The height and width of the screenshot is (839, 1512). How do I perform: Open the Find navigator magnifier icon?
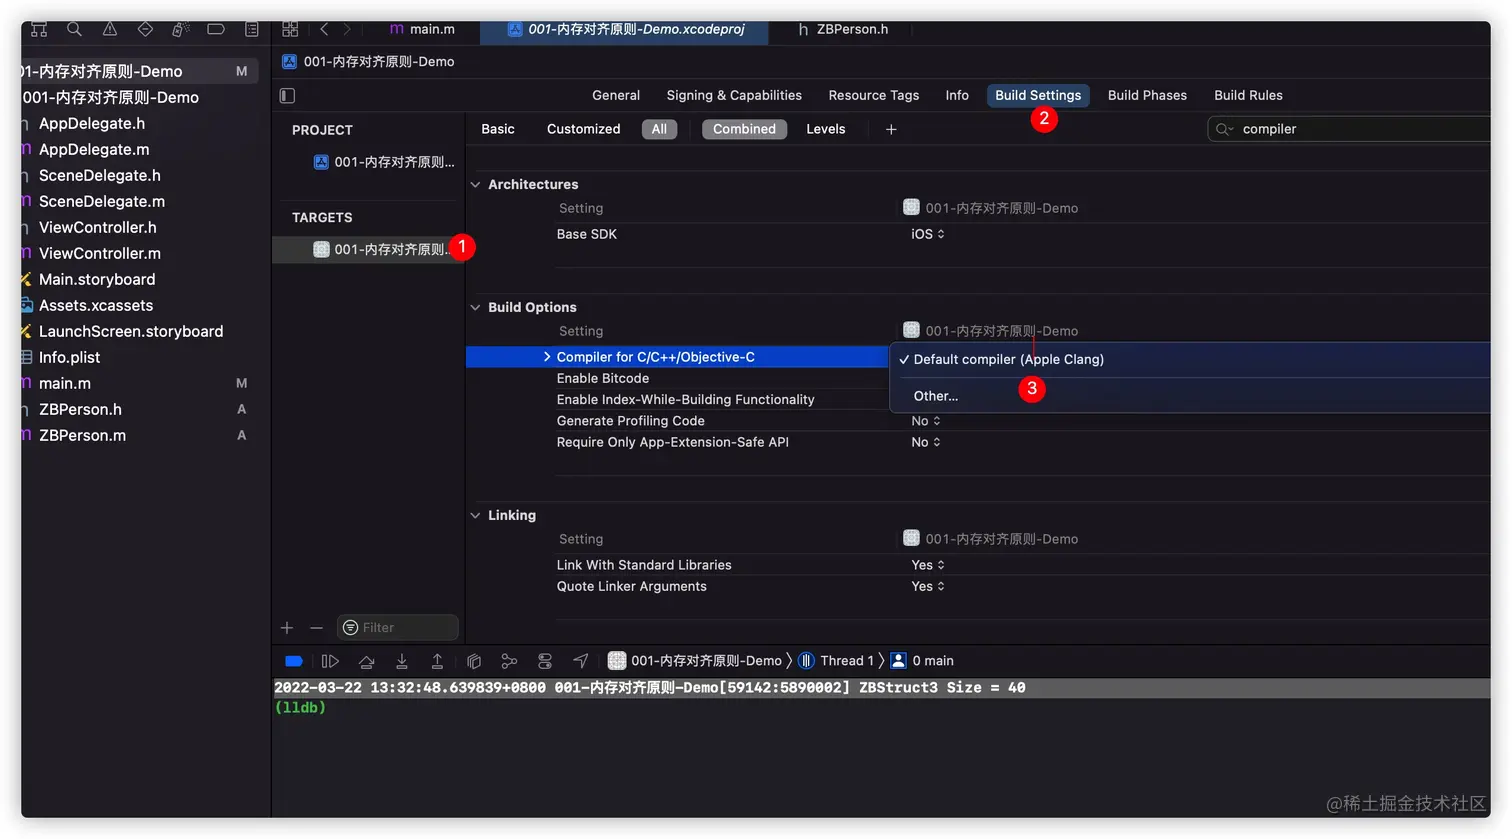tap(74, 29)
